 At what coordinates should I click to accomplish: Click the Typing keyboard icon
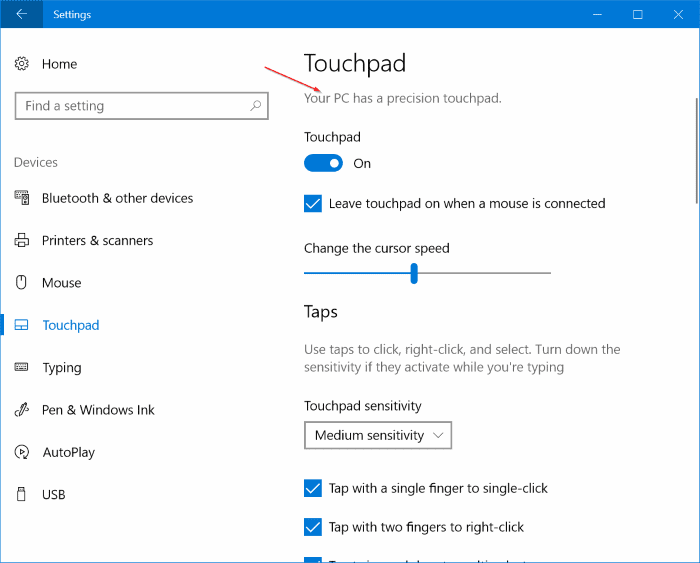click(21, 367)
